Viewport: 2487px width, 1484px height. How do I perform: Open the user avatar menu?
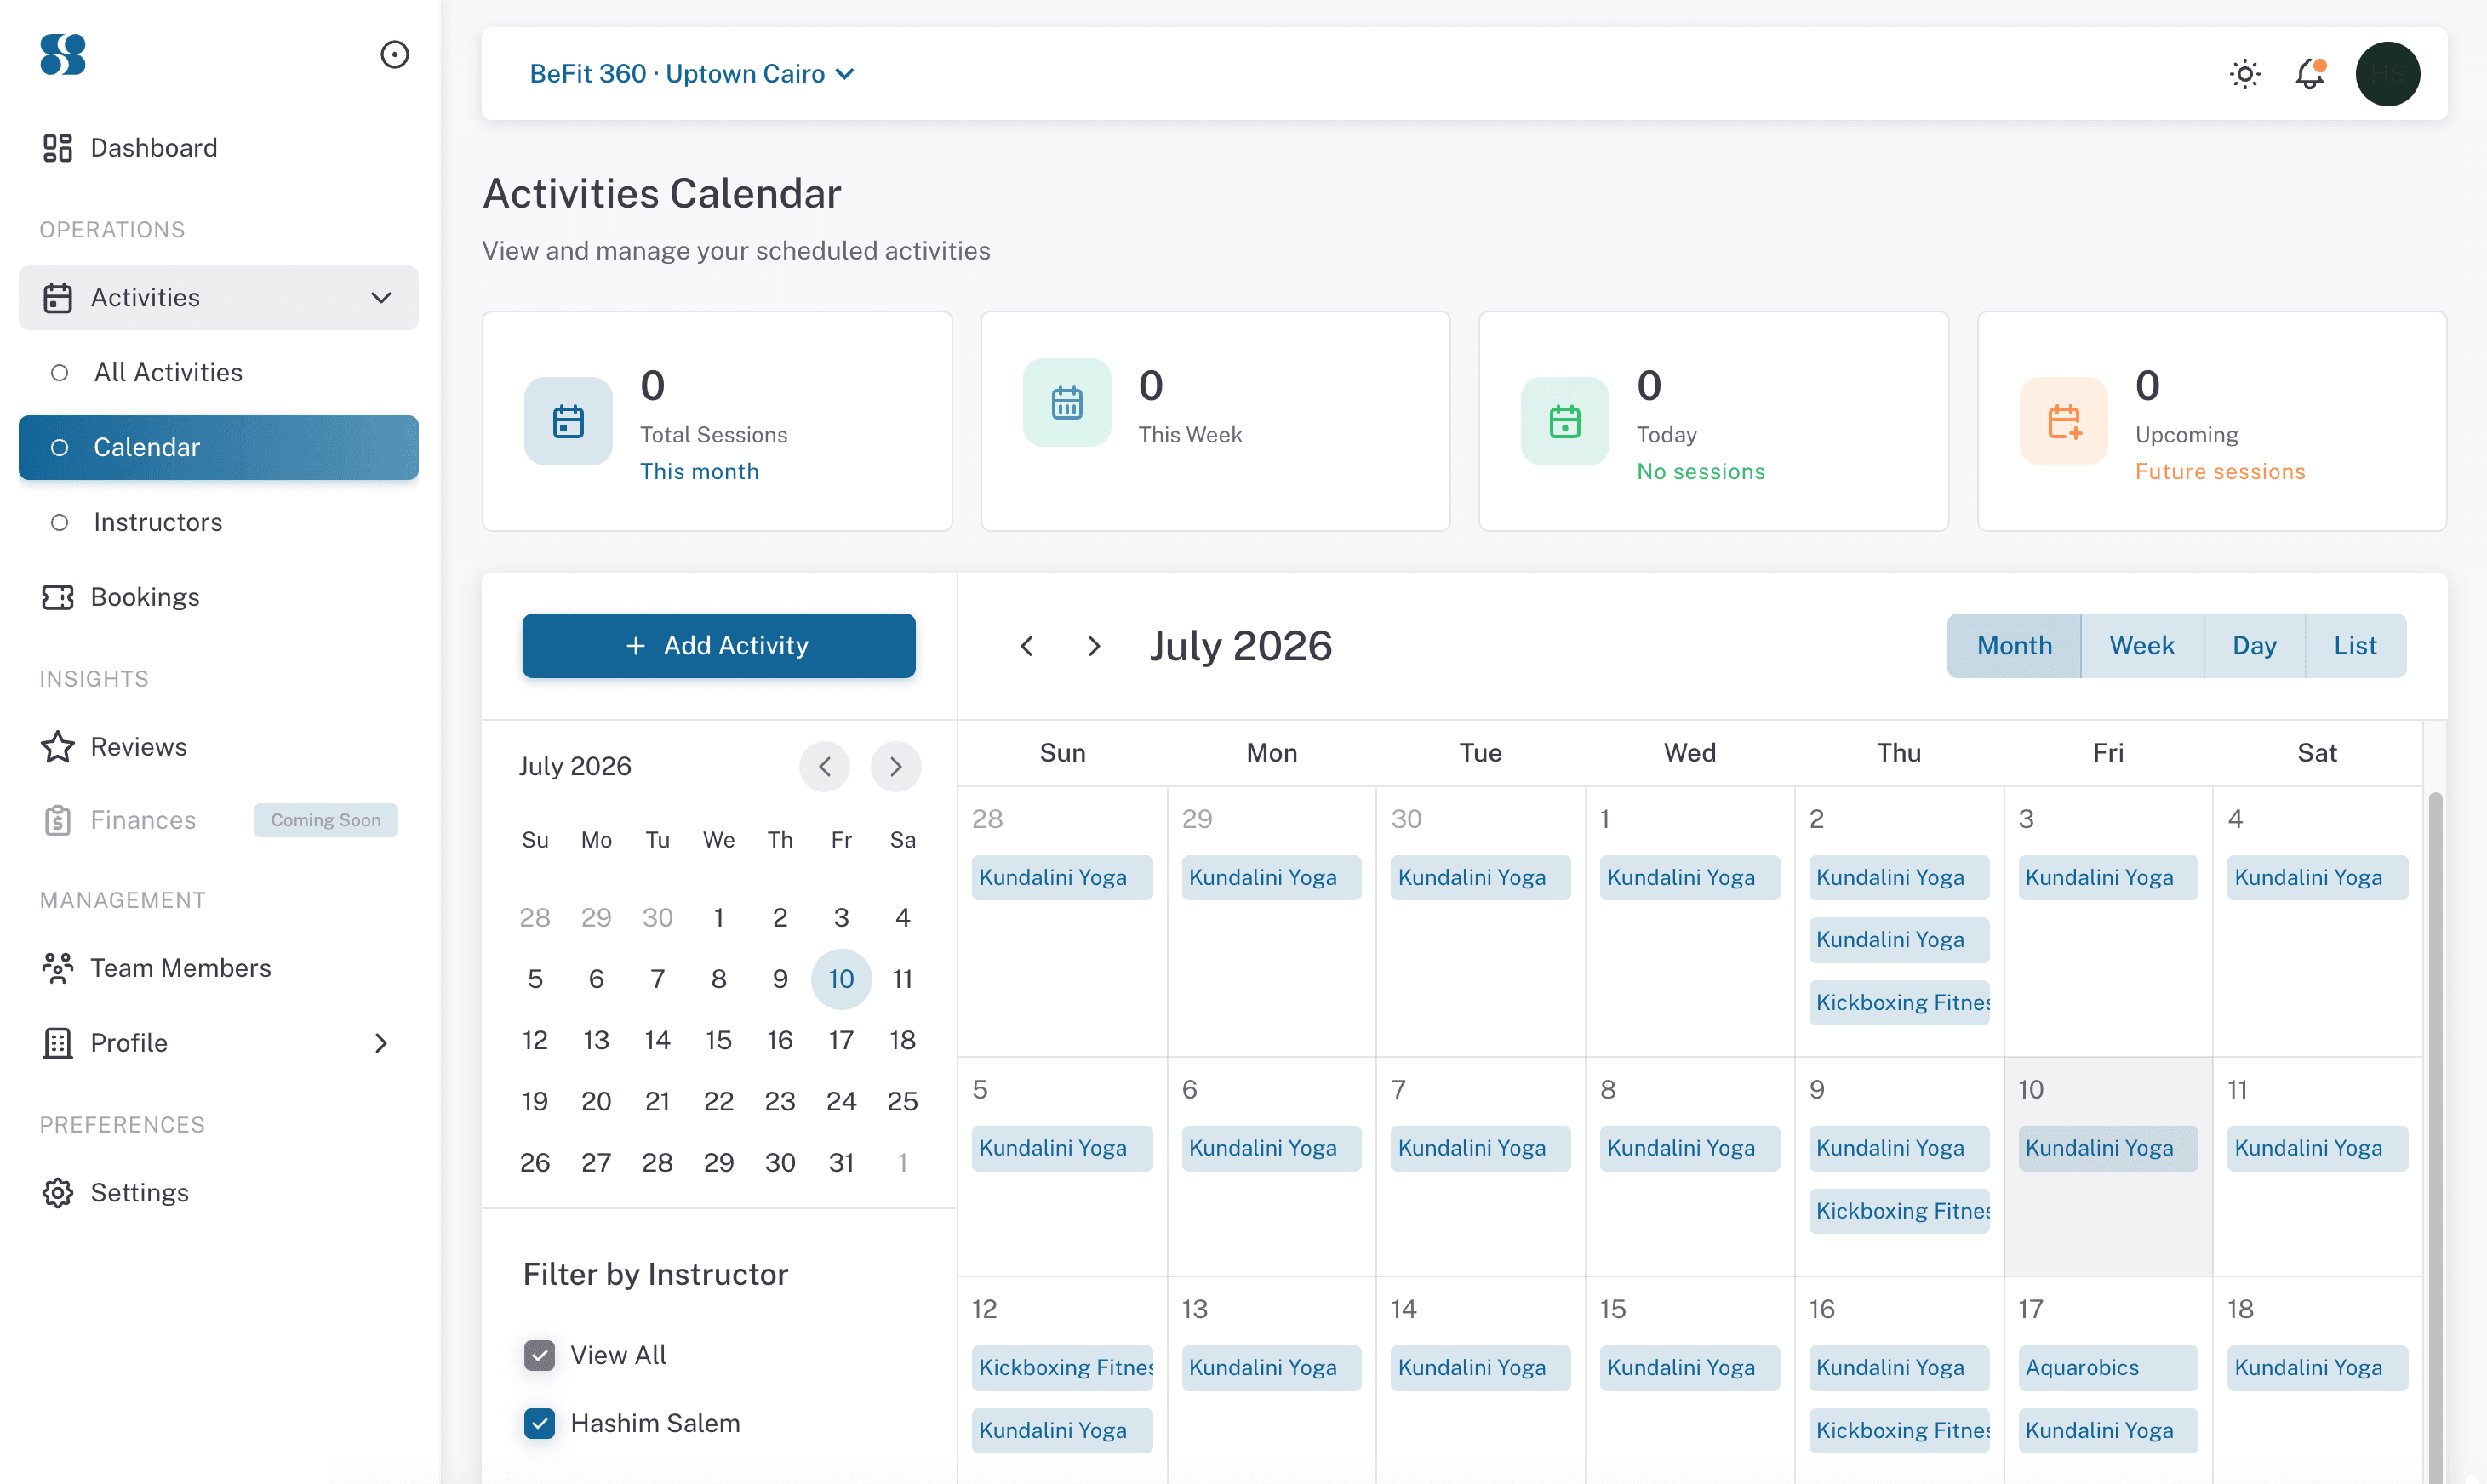click(x=2387, y=74)
